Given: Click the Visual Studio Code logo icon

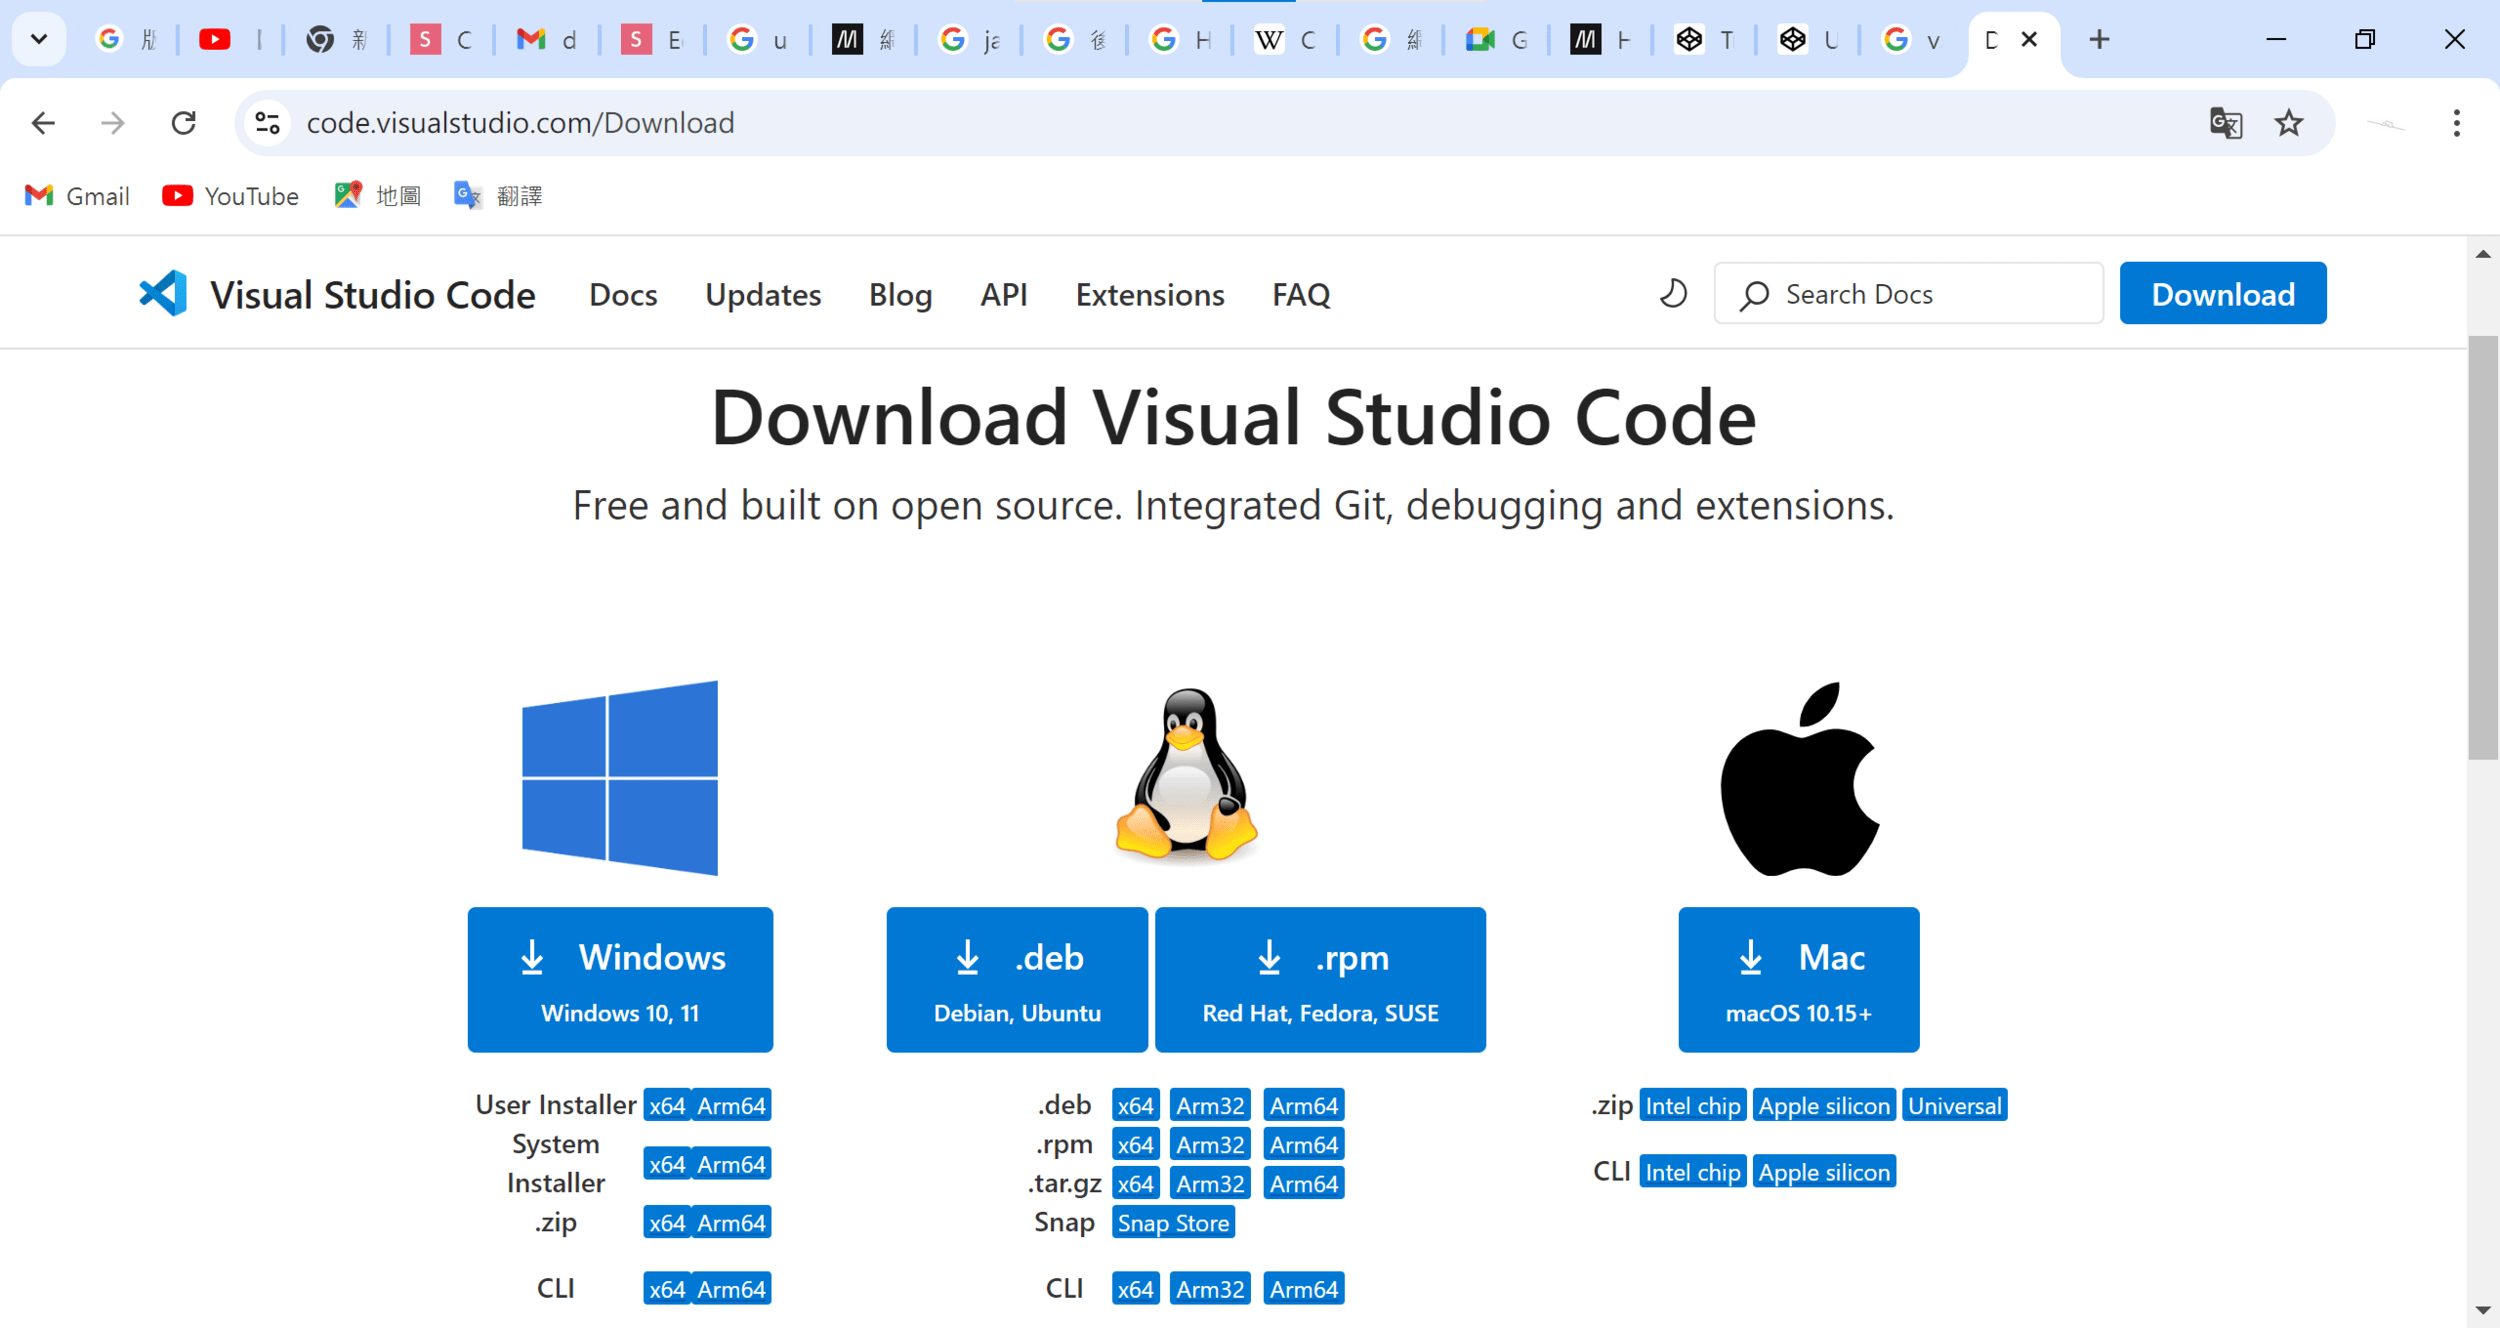Looking at the screenshot, I should pyautogui.click(x=163, y=294).
